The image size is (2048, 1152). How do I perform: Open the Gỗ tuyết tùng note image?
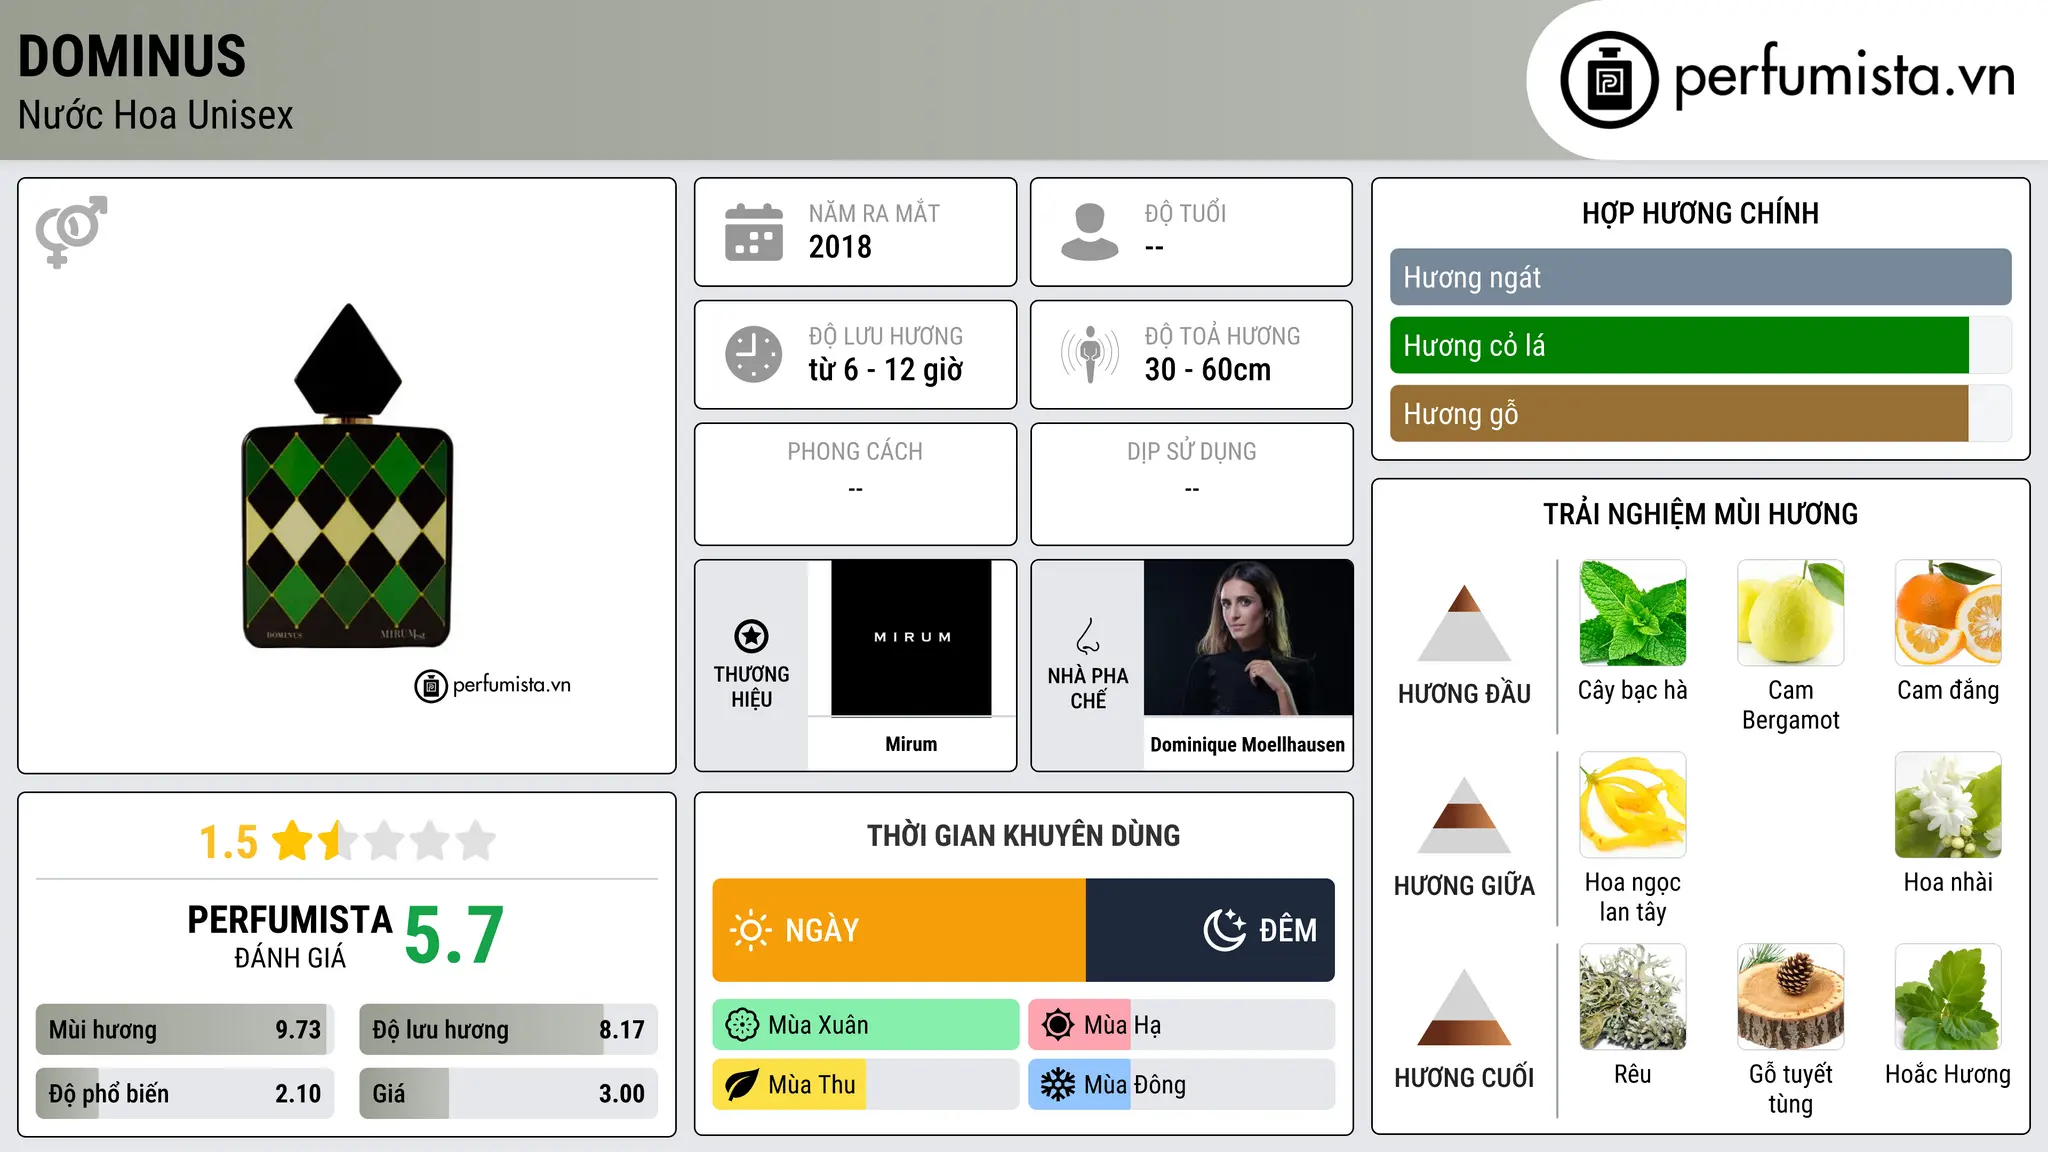point(1791,997)
